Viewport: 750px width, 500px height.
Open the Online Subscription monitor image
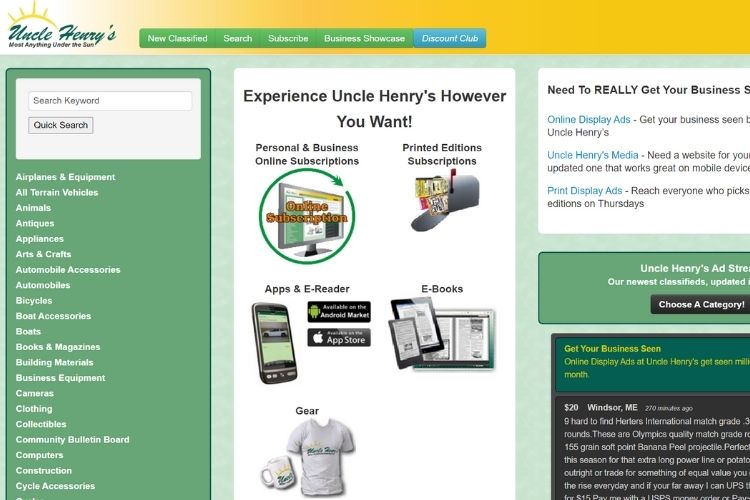(x=307, y=216)
